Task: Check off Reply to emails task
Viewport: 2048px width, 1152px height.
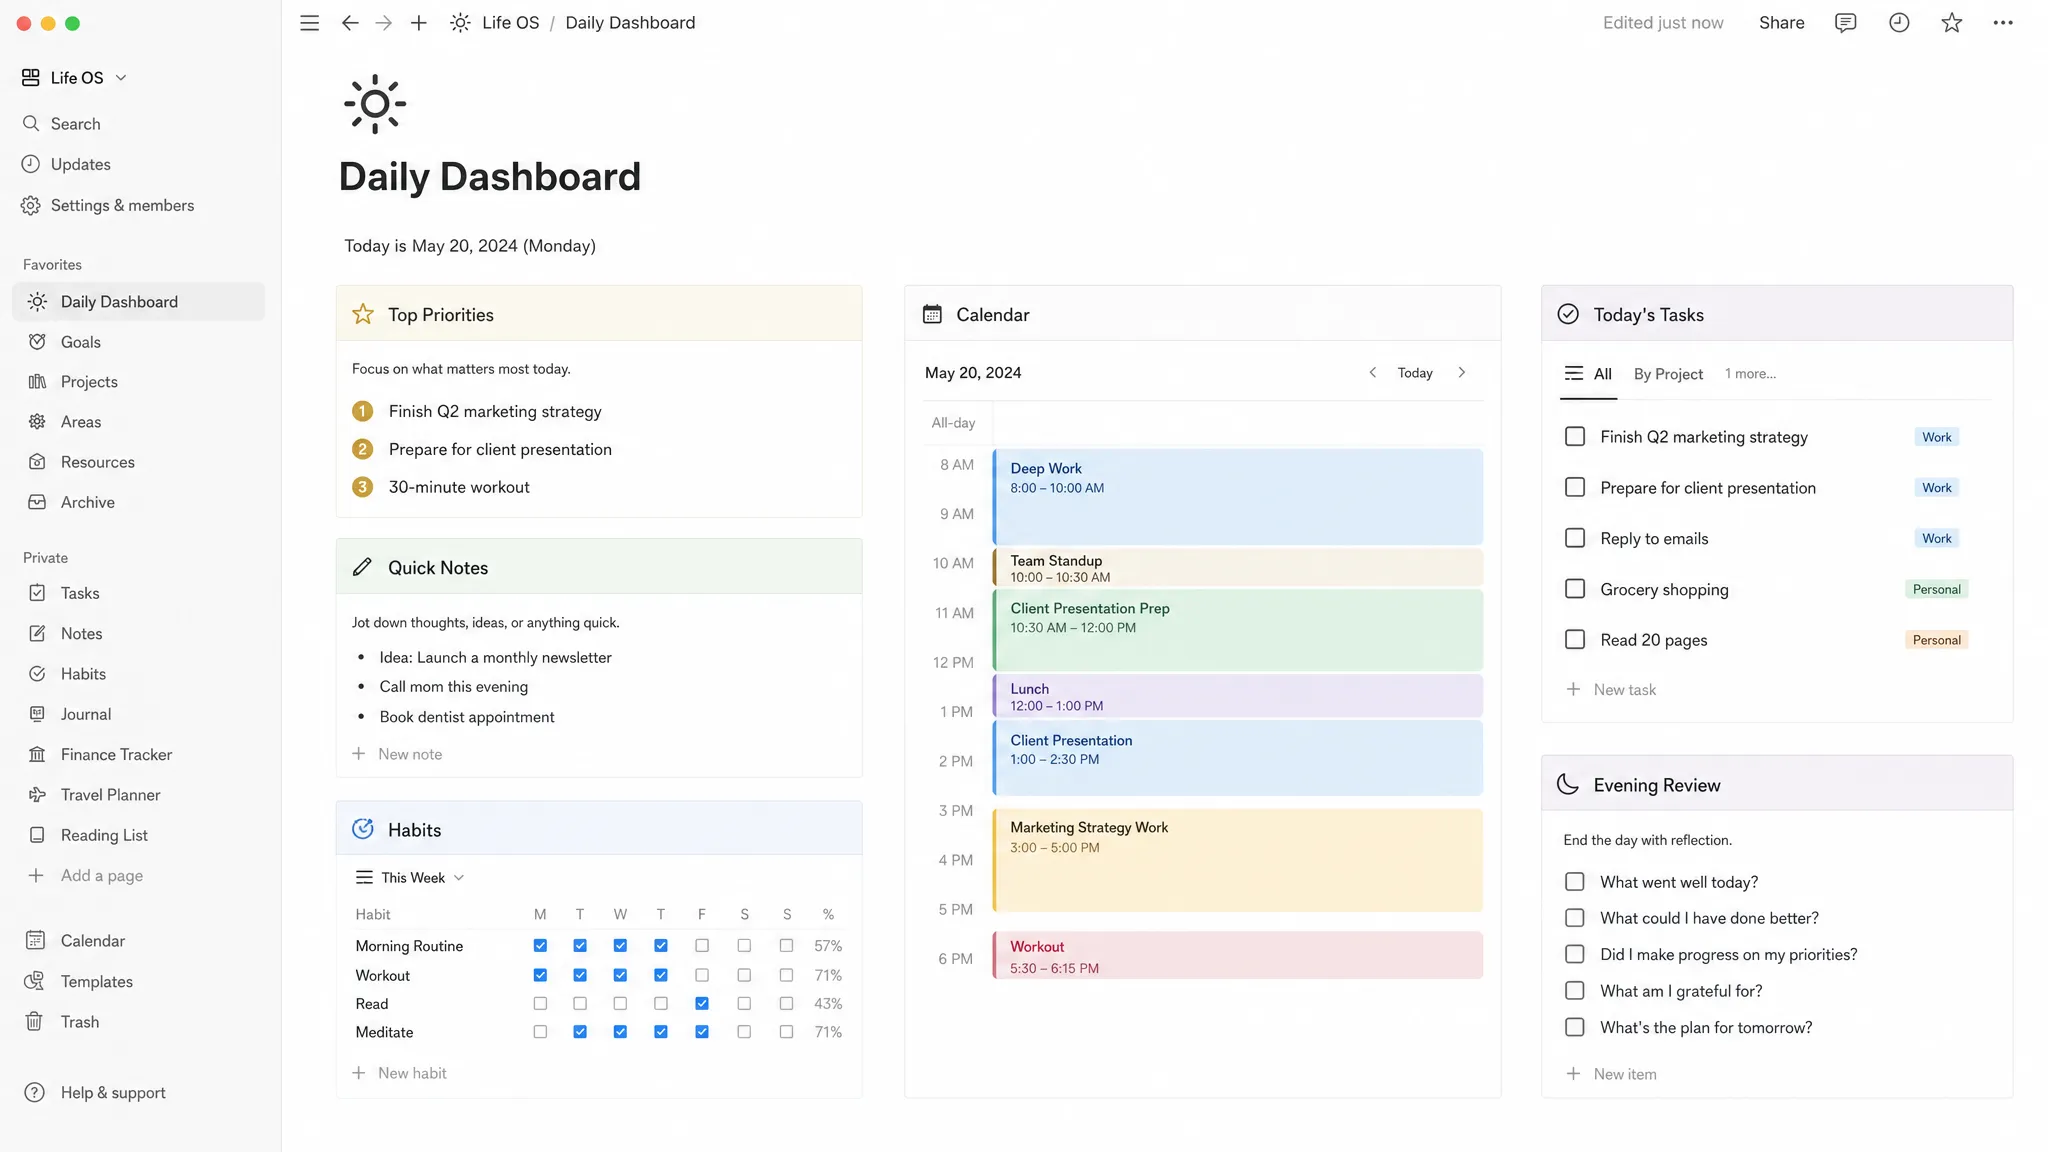Action: (x=1575, y=538)
